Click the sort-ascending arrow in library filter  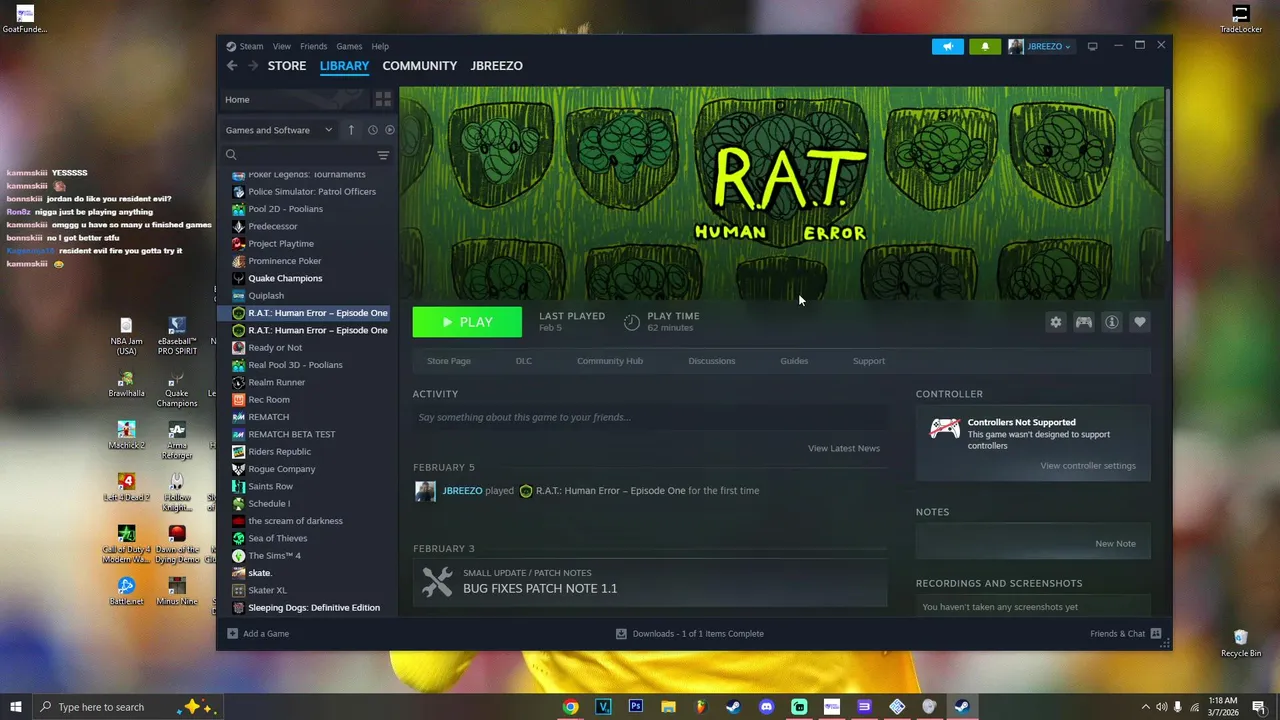point(351,130)
